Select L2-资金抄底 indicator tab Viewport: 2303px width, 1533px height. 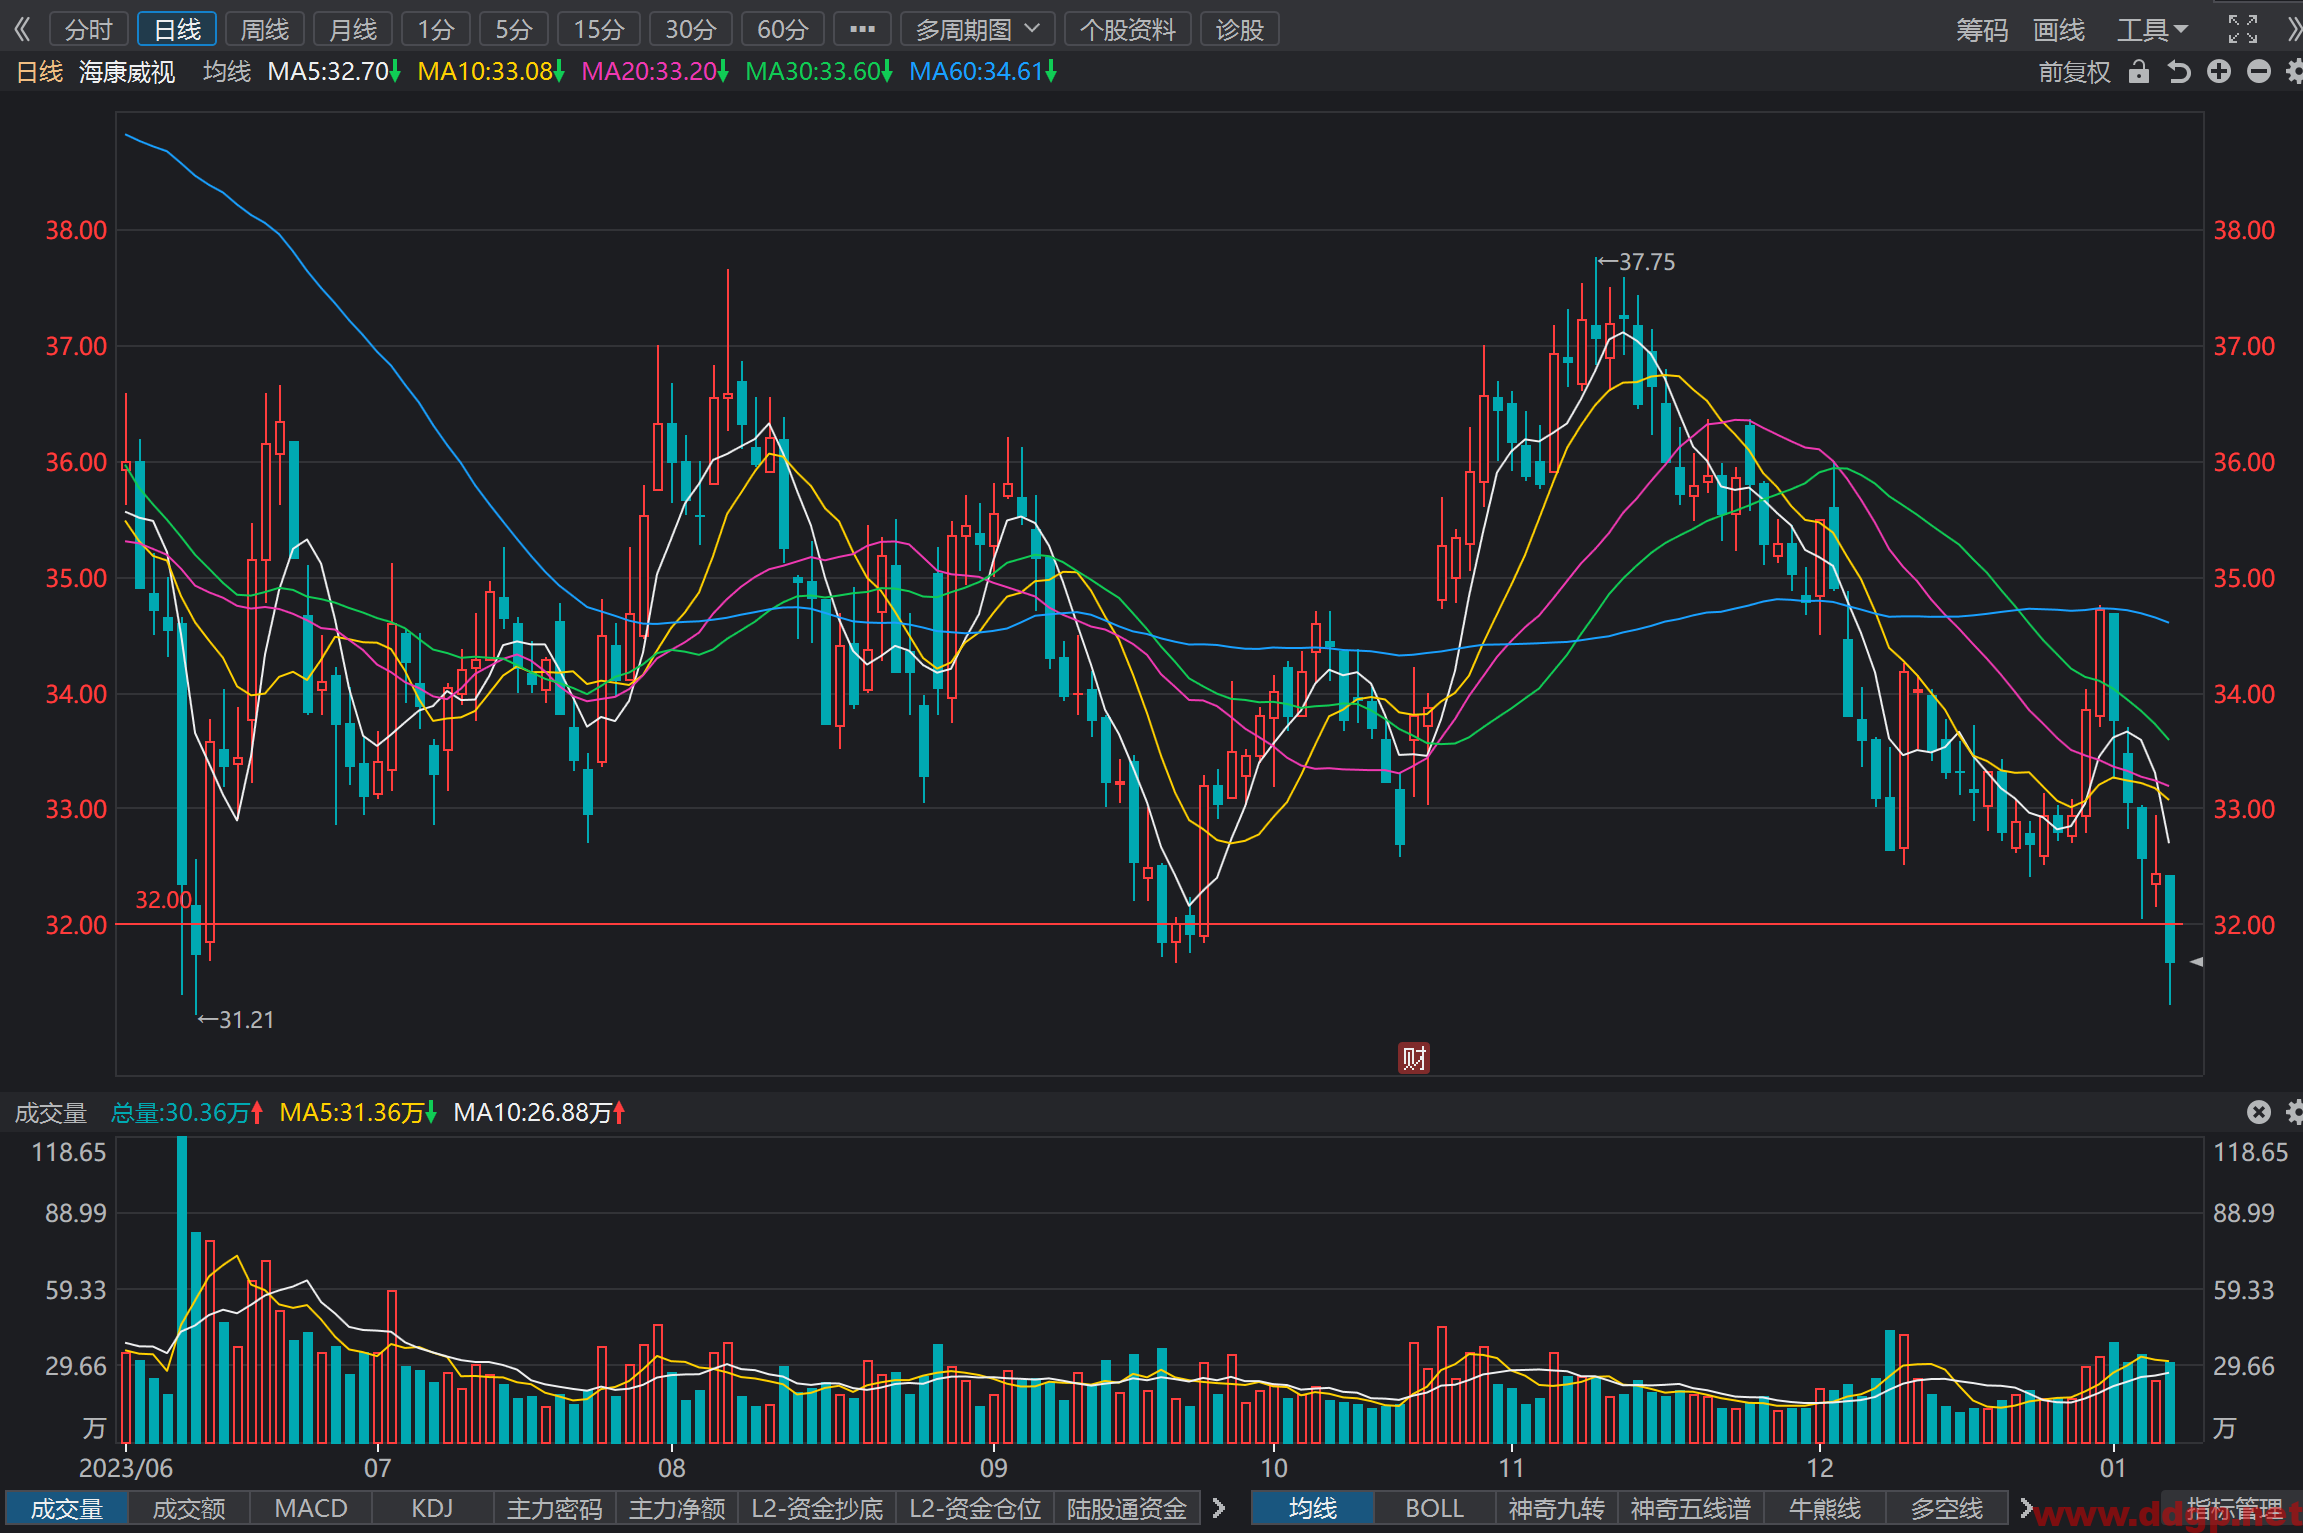coord(817,1508)
